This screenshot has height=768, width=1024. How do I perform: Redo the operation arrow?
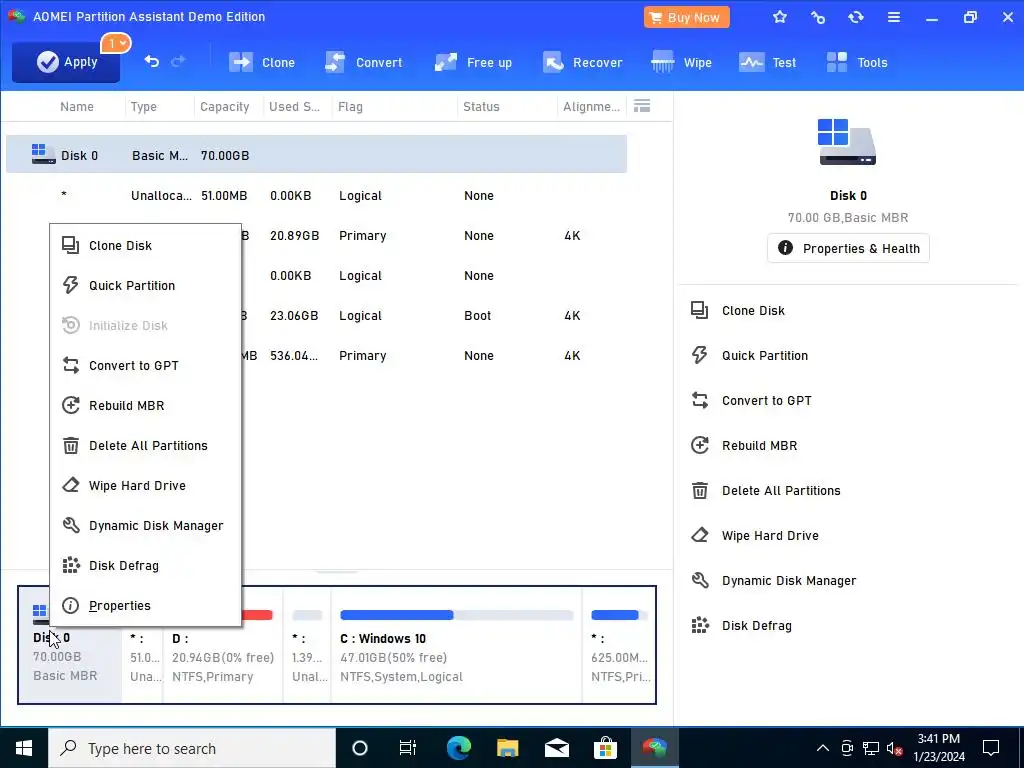tap(178, 61)
